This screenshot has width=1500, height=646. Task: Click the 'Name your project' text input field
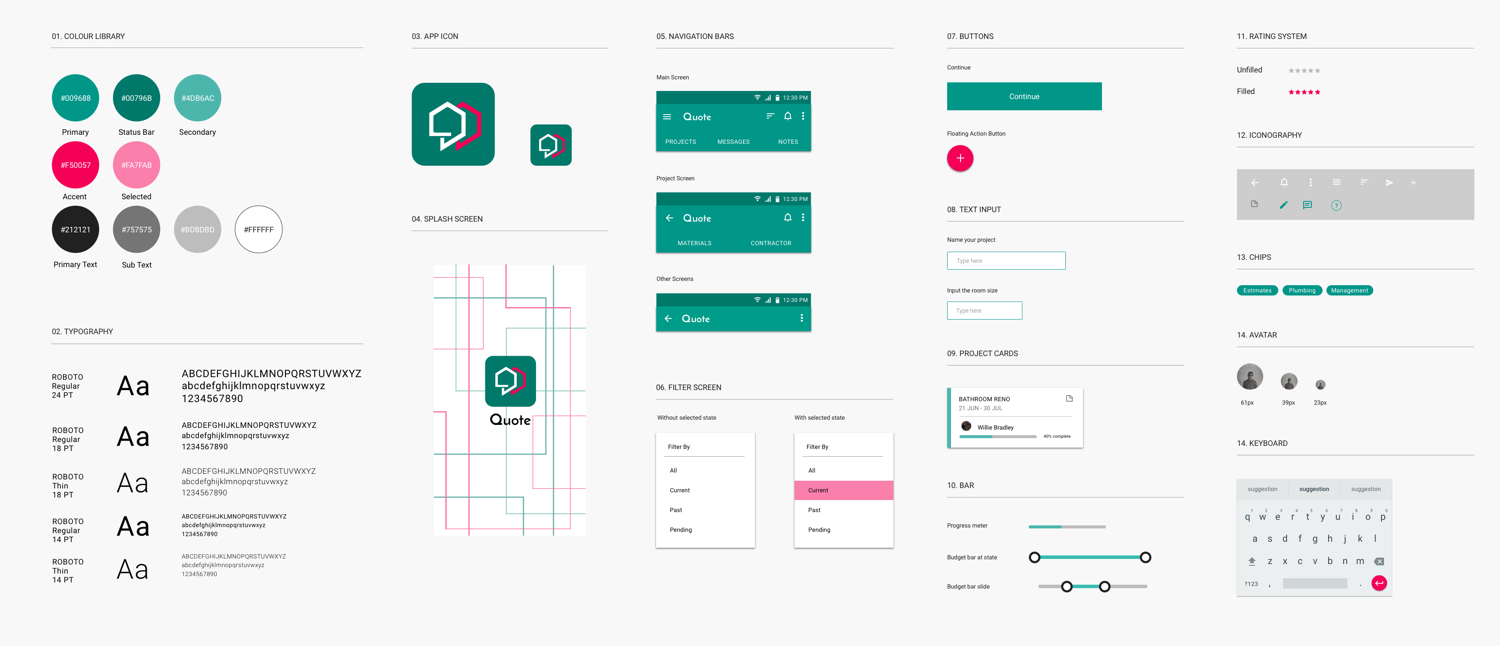point(1006,260)
